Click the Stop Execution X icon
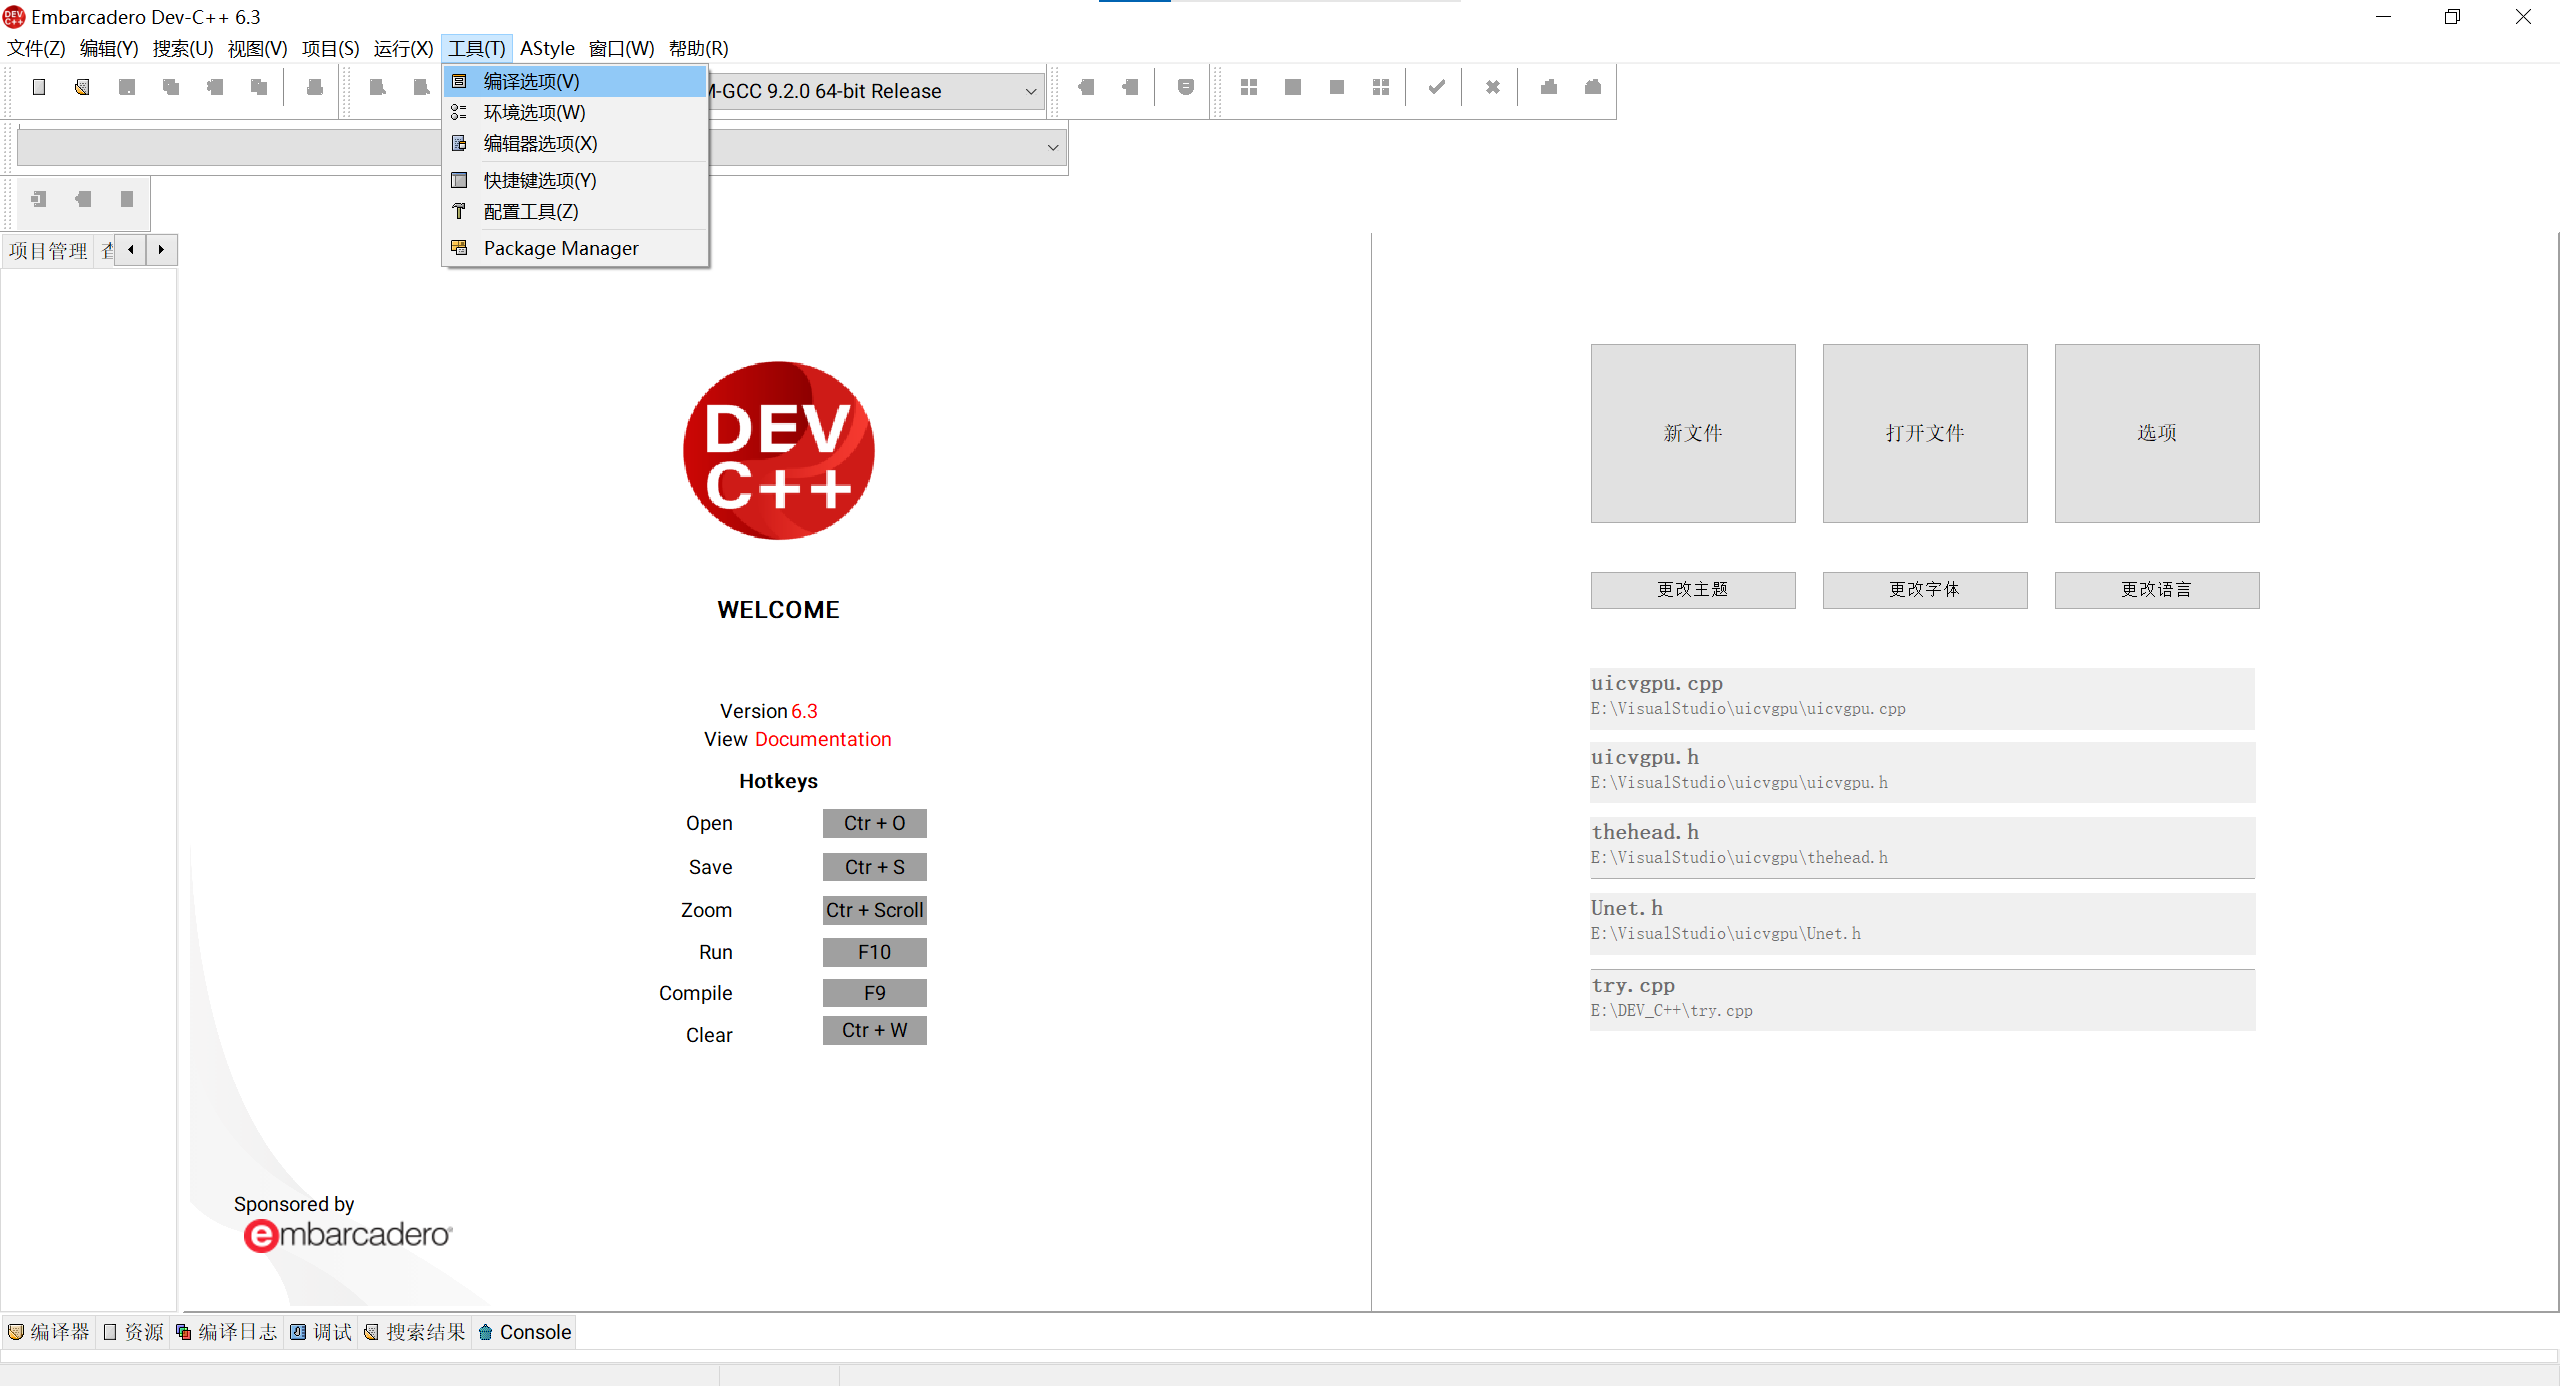 (x=1493, y=87)
